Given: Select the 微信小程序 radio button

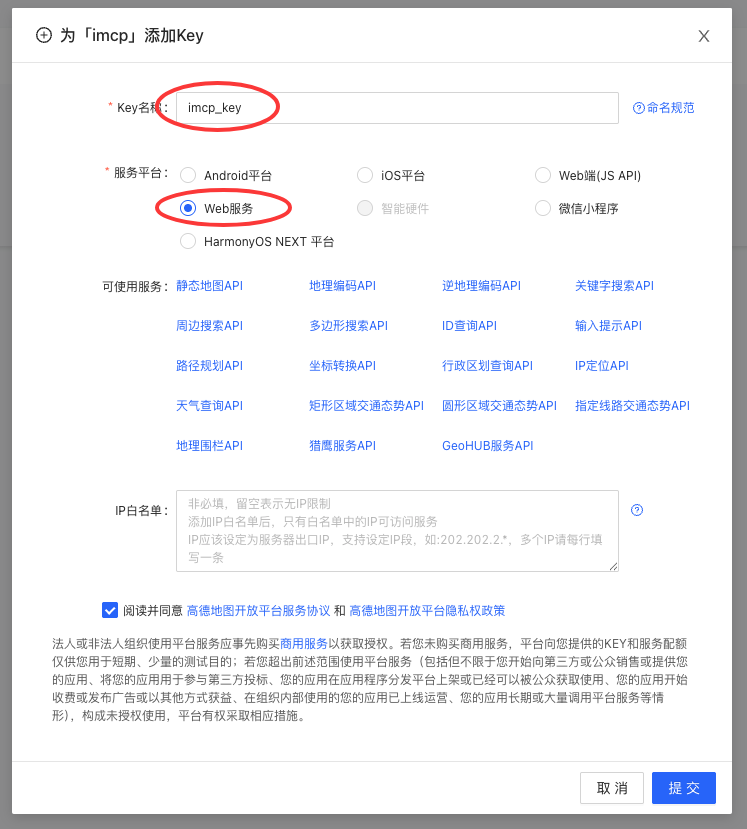Looking at the screenshot, I should tap(543, 208).
